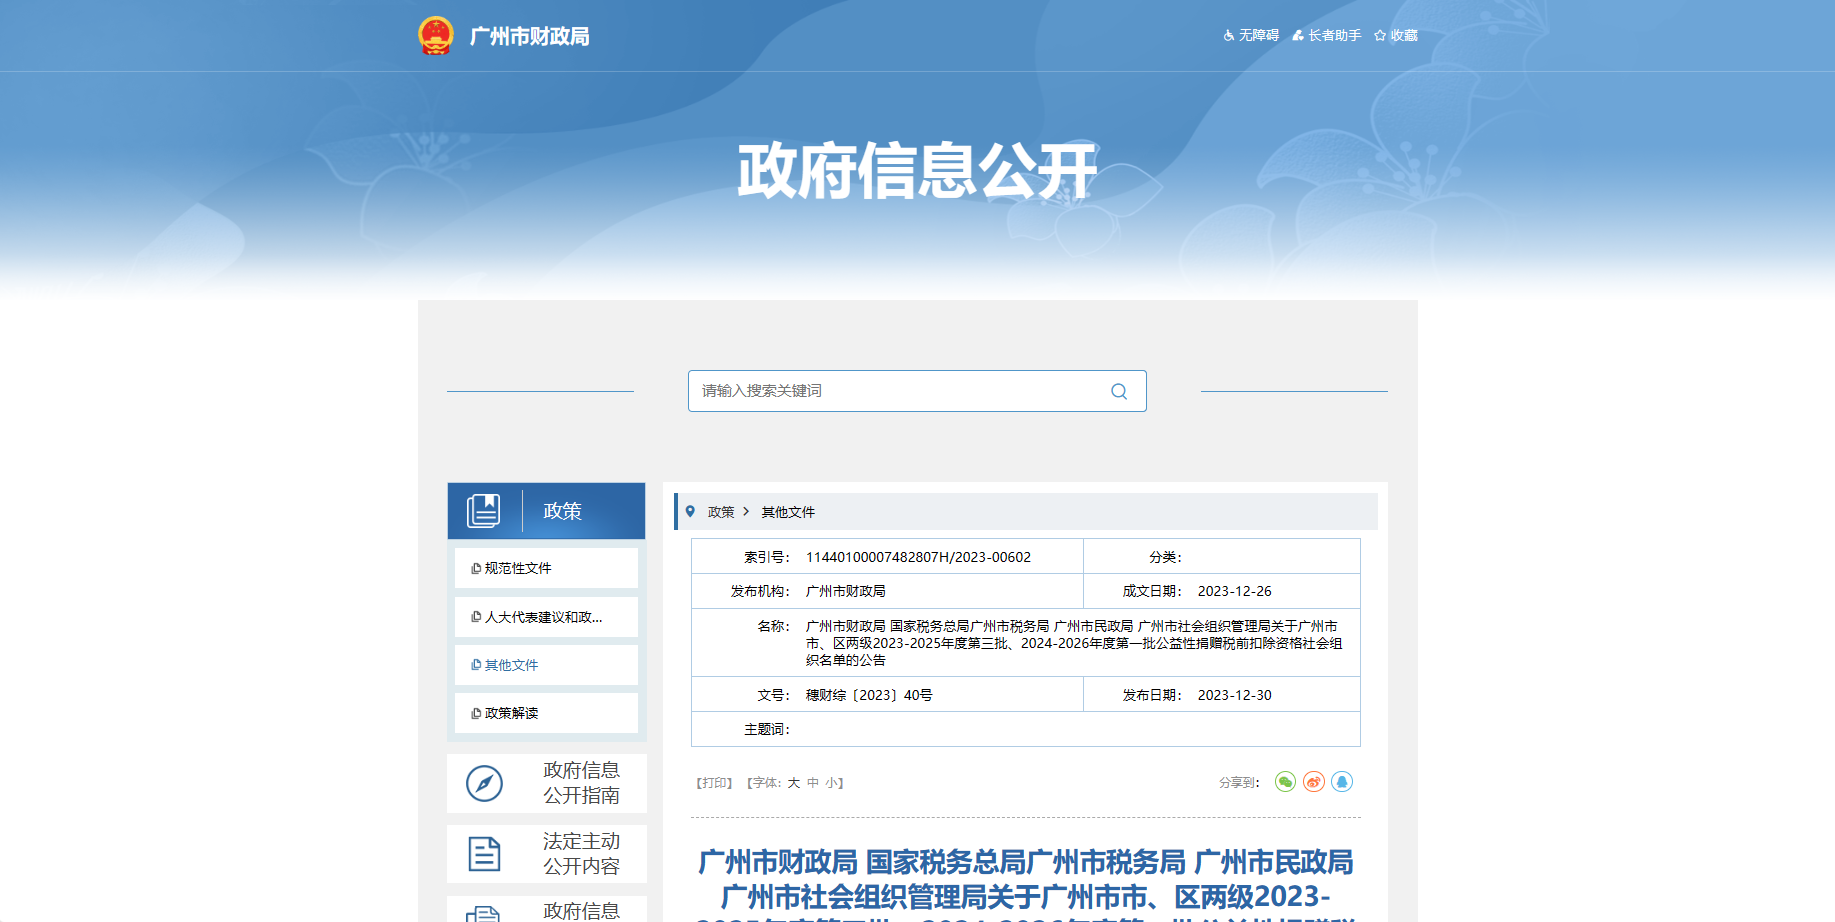Click the document icon for 法定主动公开内容
The image size is (1835, 922).
[x=484, y=854]
